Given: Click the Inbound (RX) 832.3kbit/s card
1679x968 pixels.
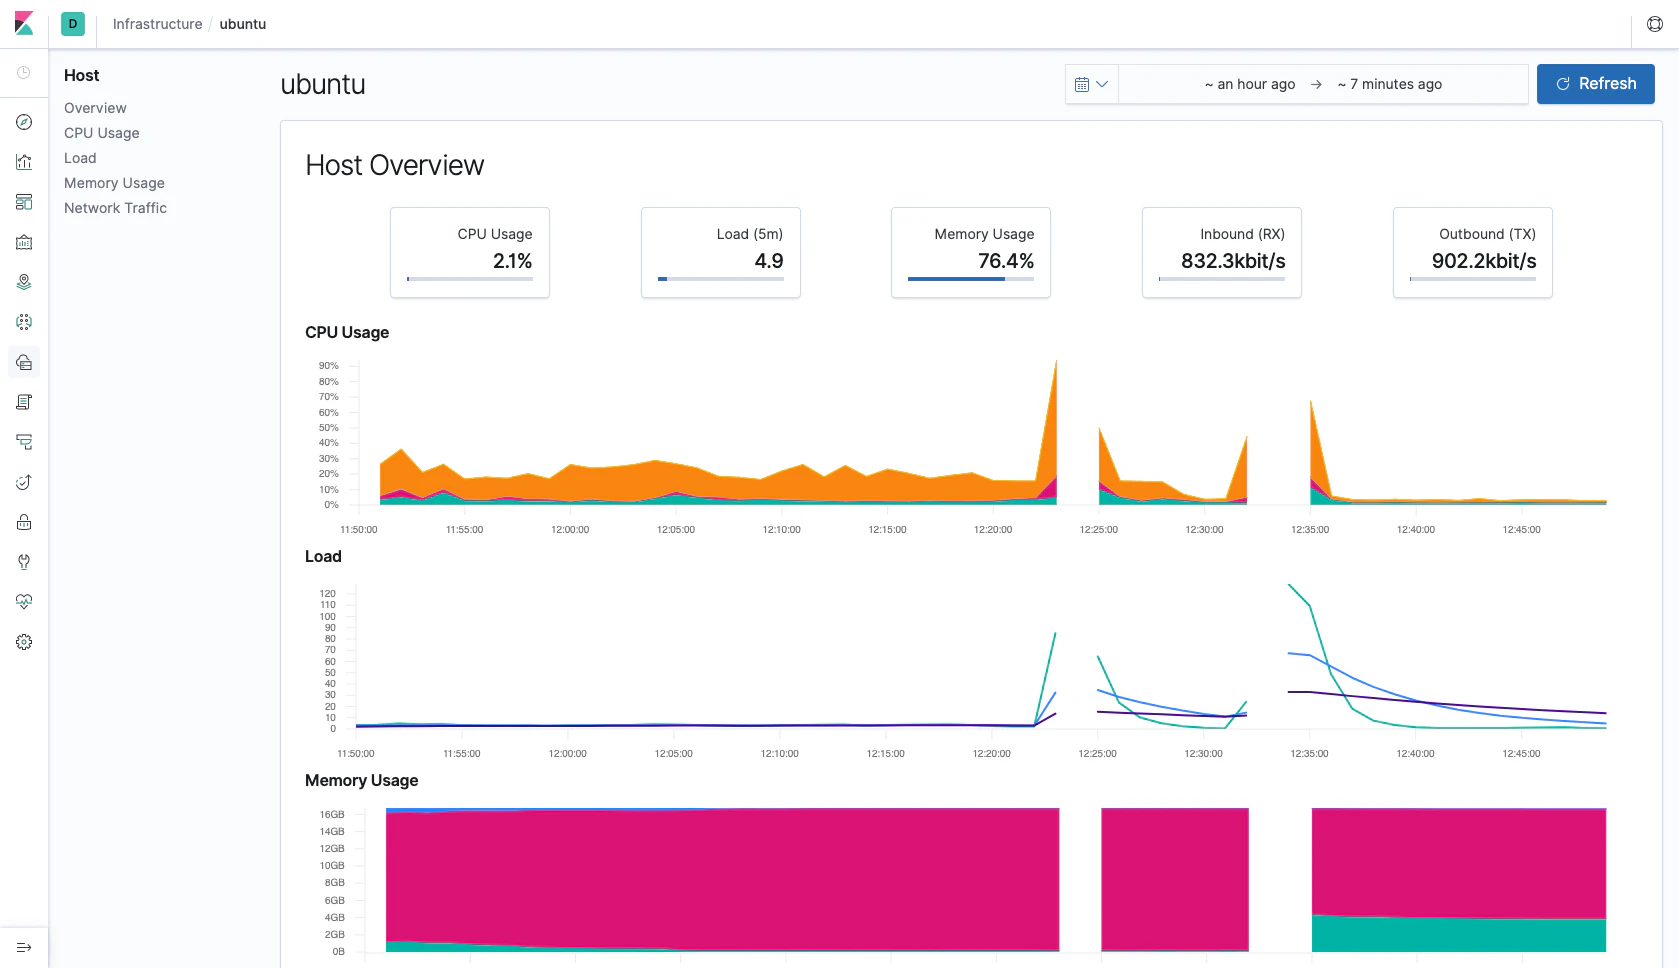Looking at the screenshot, I should [1222, 252].
